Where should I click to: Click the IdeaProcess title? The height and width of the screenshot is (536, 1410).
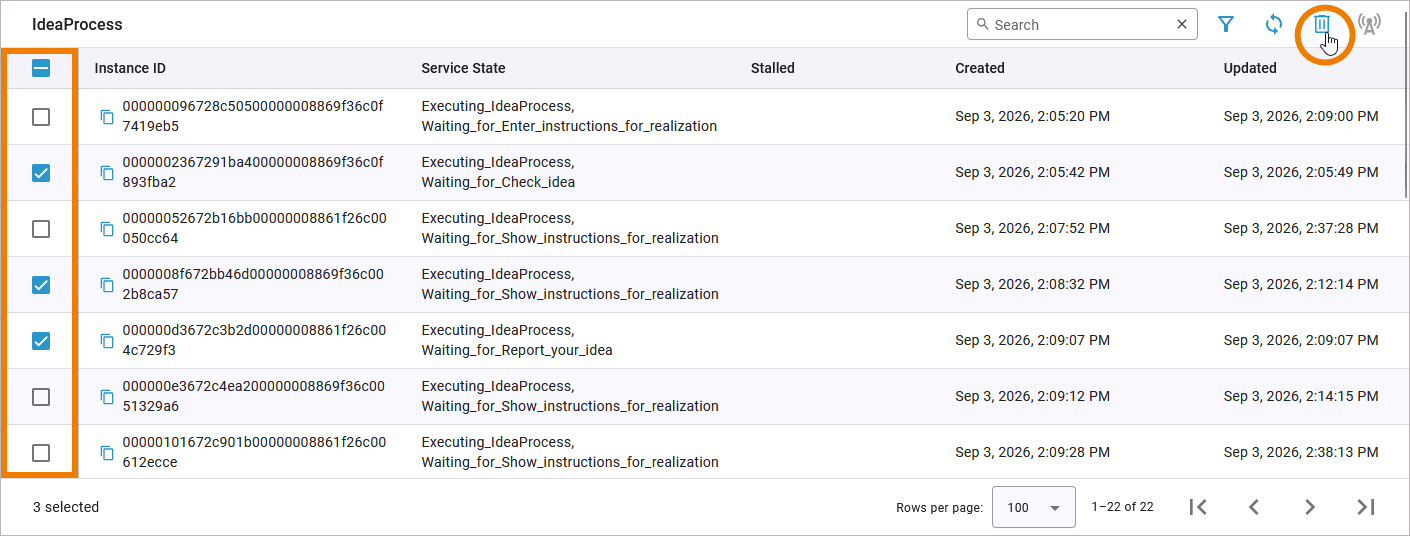tap(77, 24)
